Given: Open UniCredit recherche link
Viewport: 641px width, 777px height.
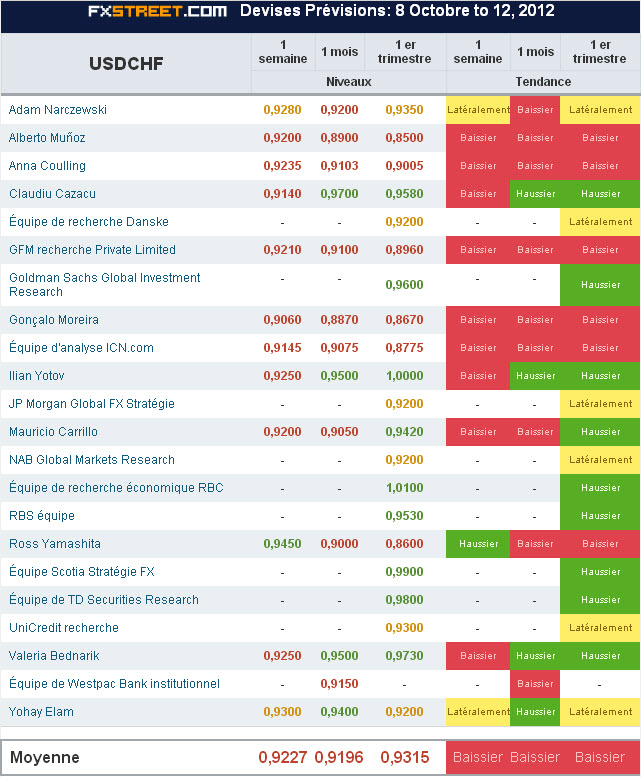Looking at the screenshot, I should point(63,628).
